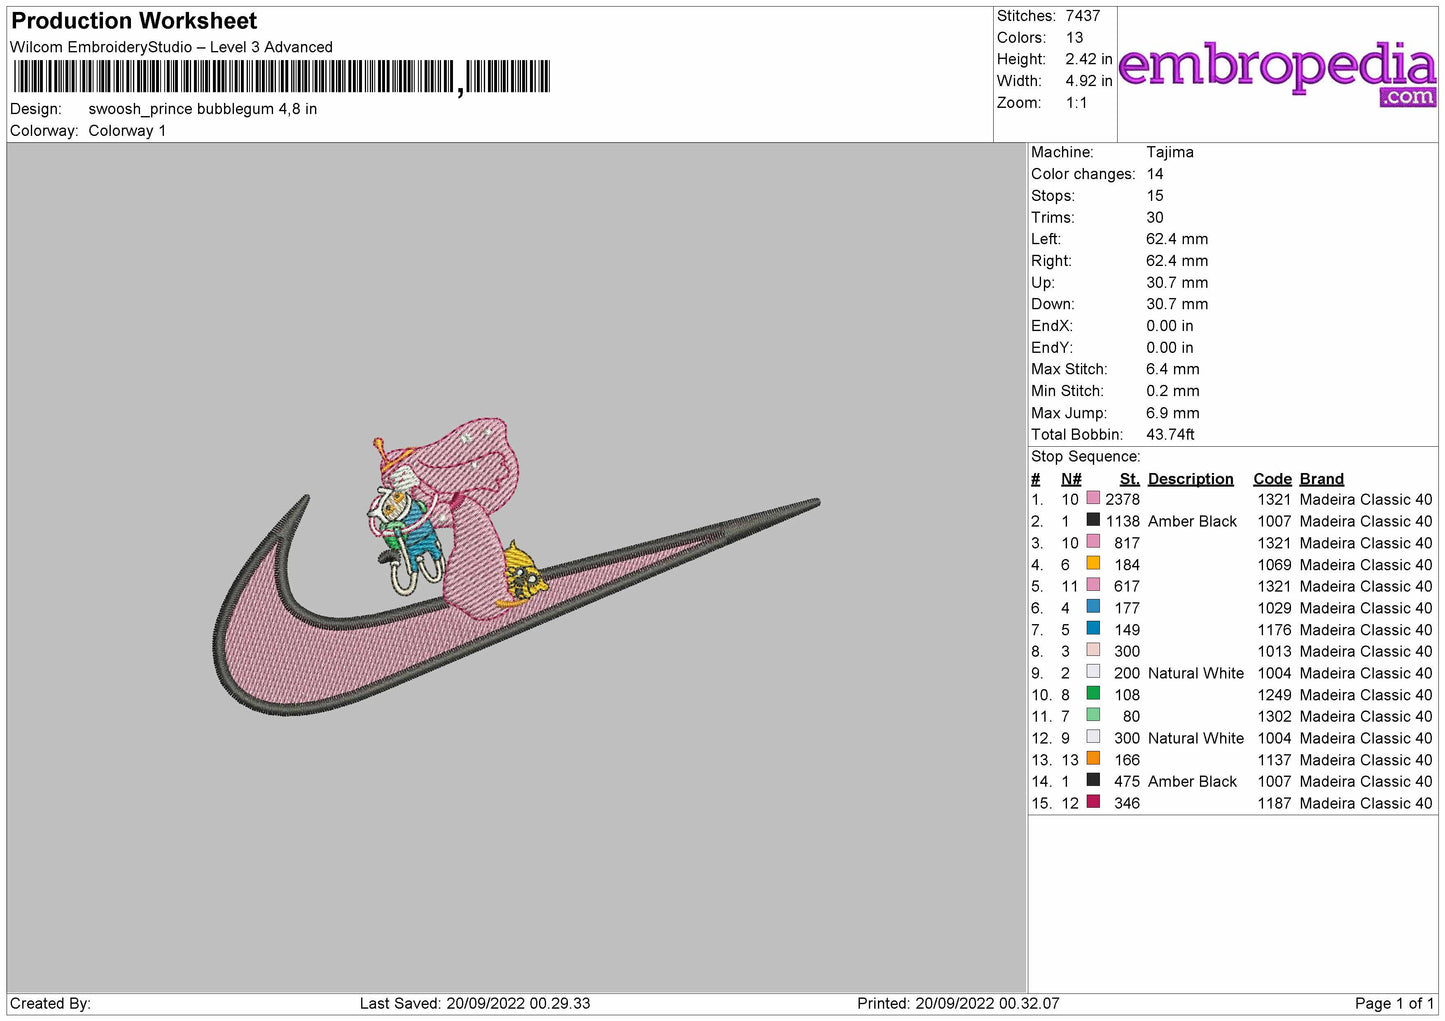
Task: Click the pink swatch beside 617 stitches
Action: click(1093, 585)
